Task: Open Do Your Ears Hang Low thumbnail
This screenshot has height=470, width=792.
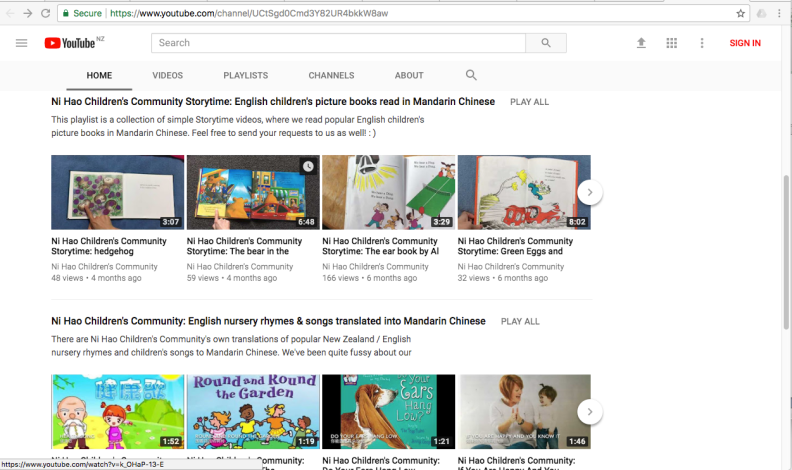Action: (388, 412)
